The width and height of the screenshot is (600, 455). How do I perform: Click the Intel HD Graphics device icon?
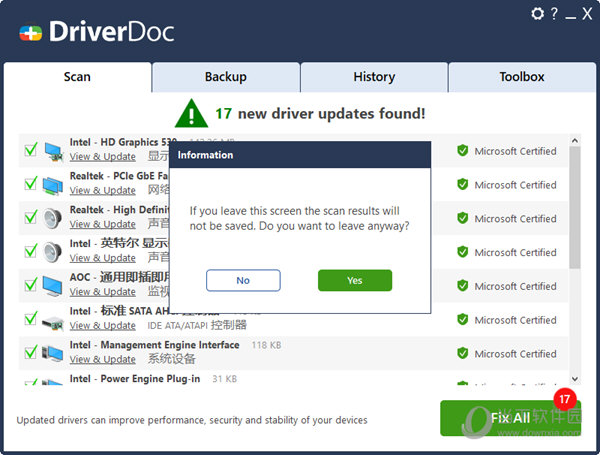click(53, 152)
